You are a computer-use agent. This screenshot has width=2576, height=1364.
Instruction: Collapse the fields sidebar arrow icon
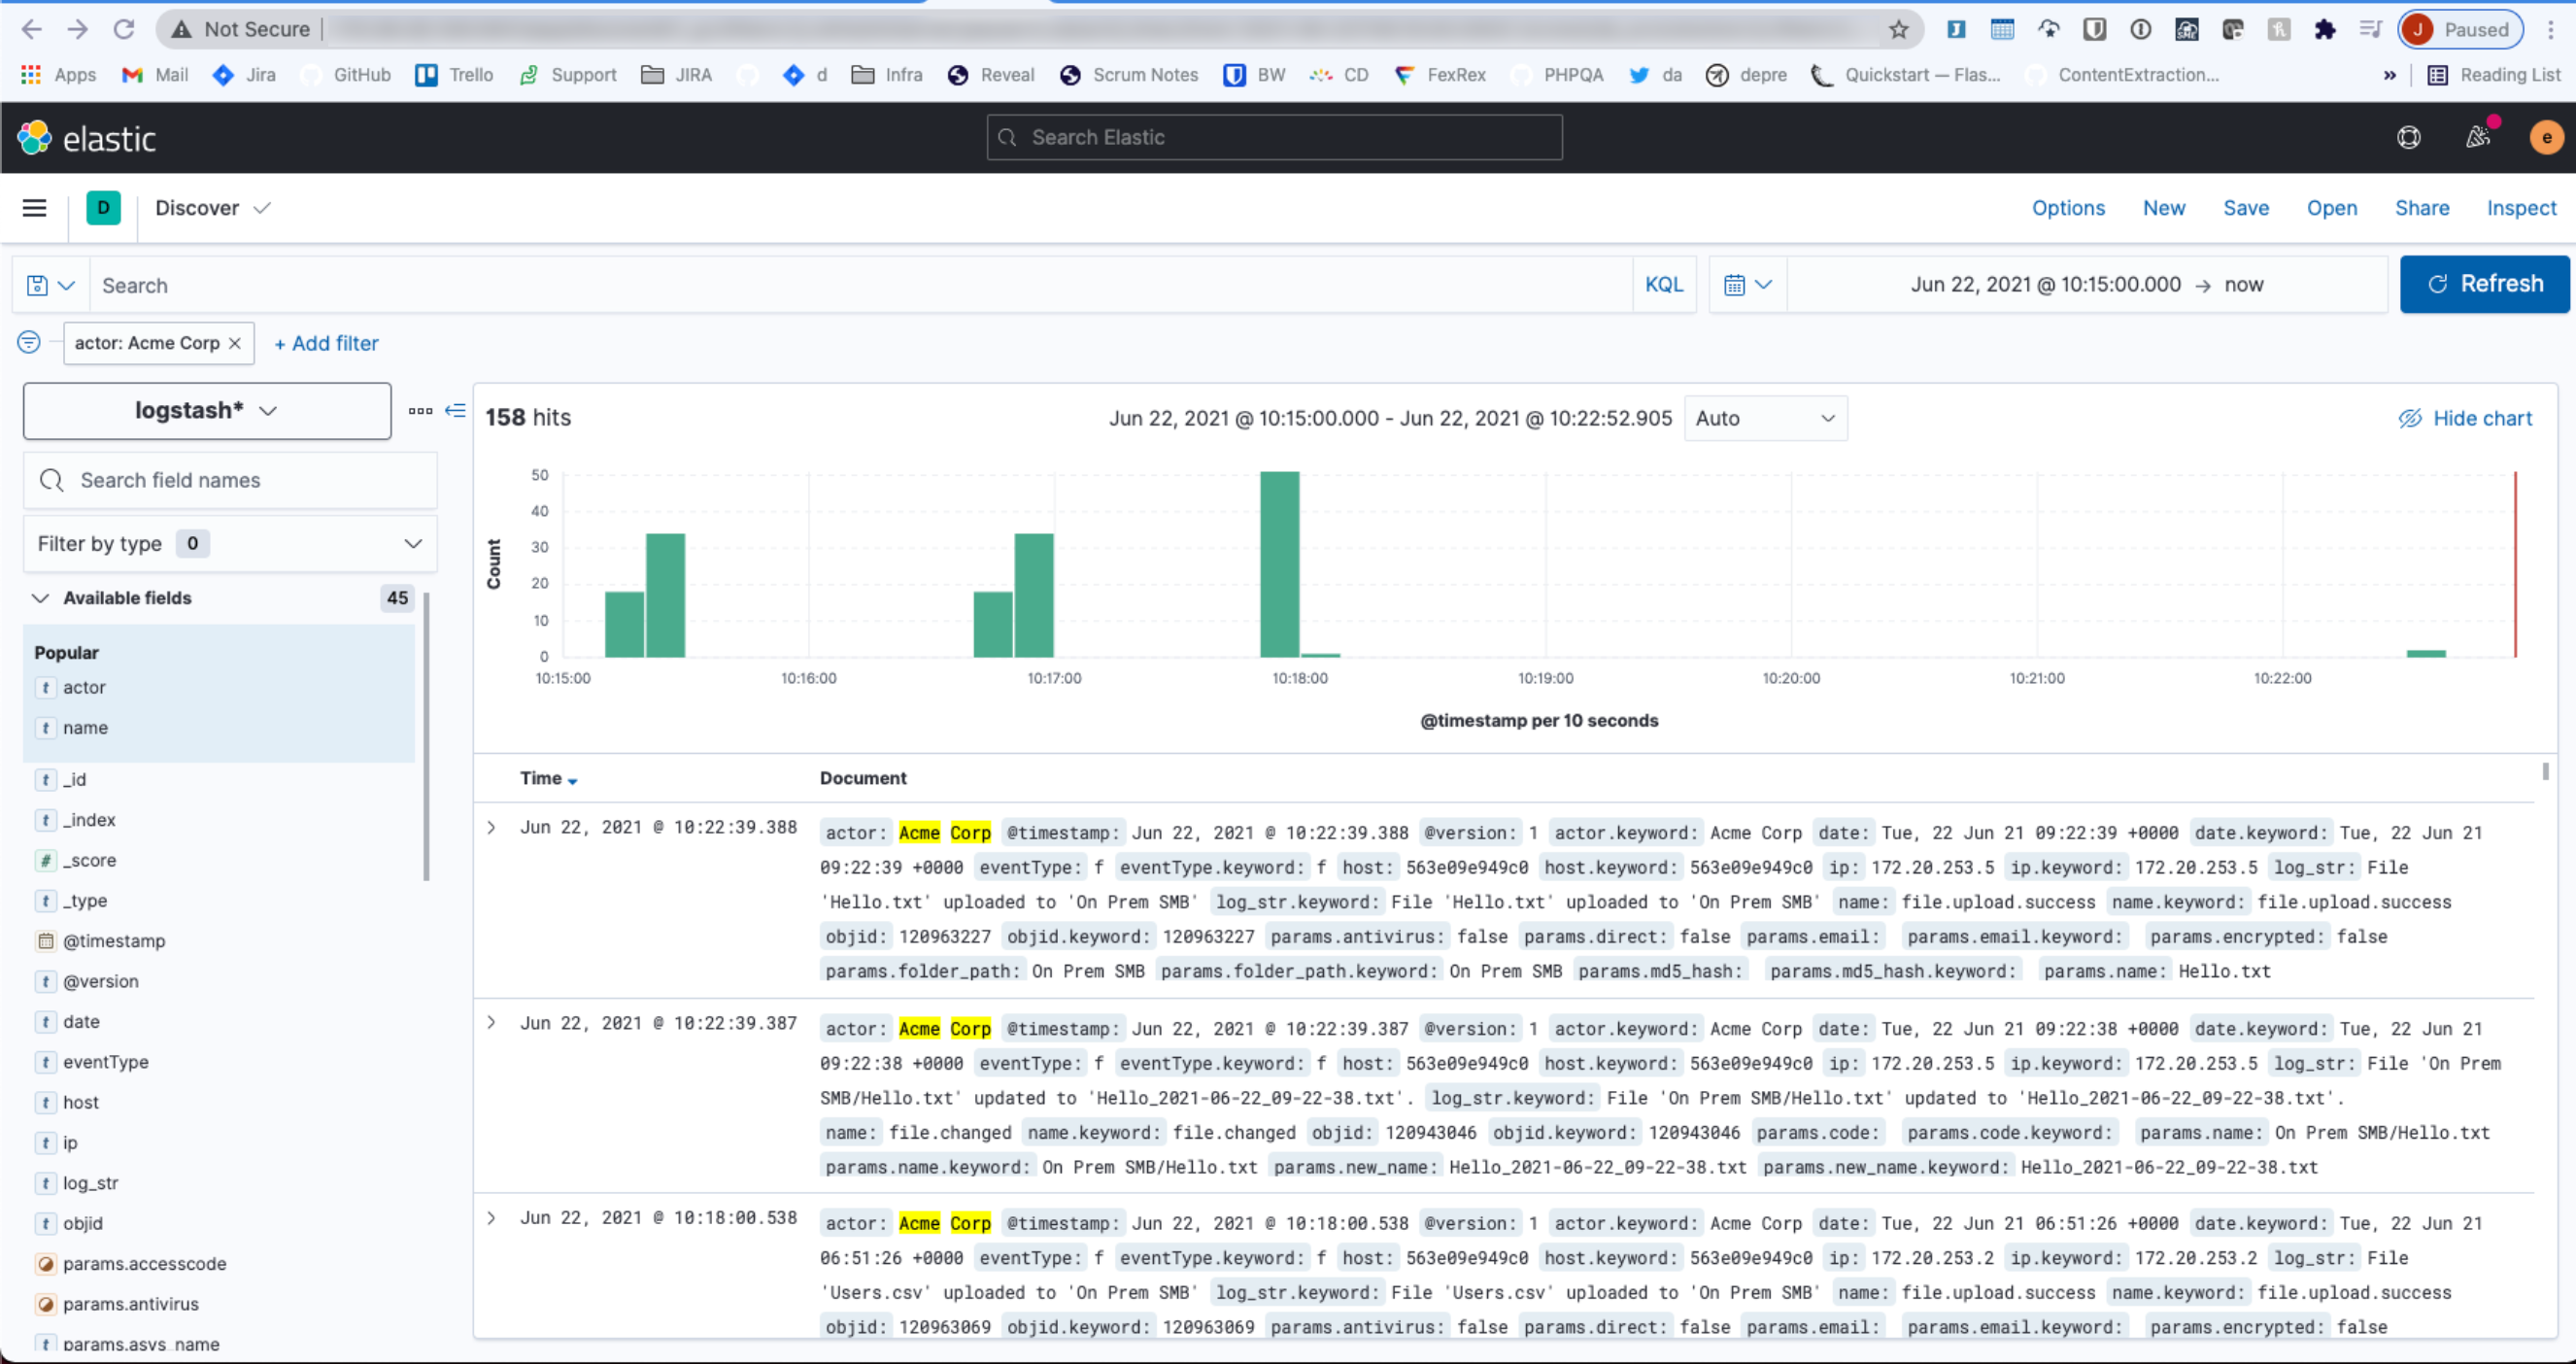click(x=455, y=410)
